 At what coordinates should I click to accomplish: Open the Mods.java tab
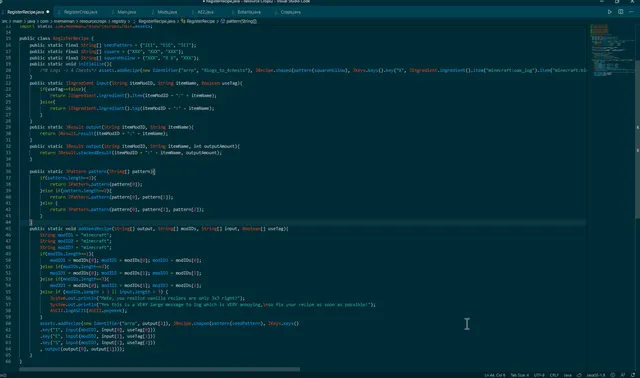tap(167, 12)
